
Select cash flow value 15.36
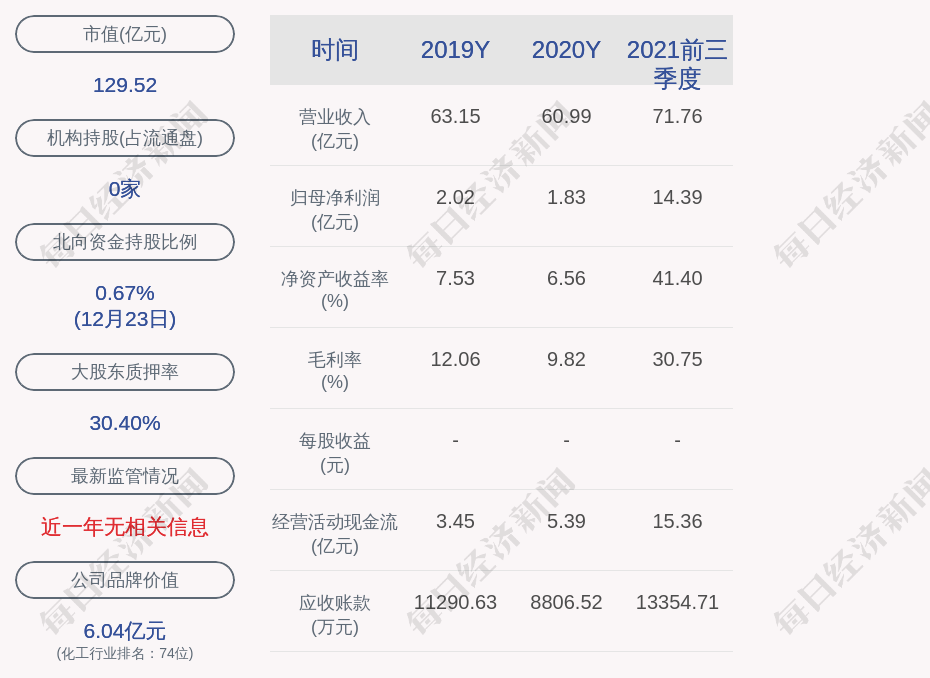point(677,521)
